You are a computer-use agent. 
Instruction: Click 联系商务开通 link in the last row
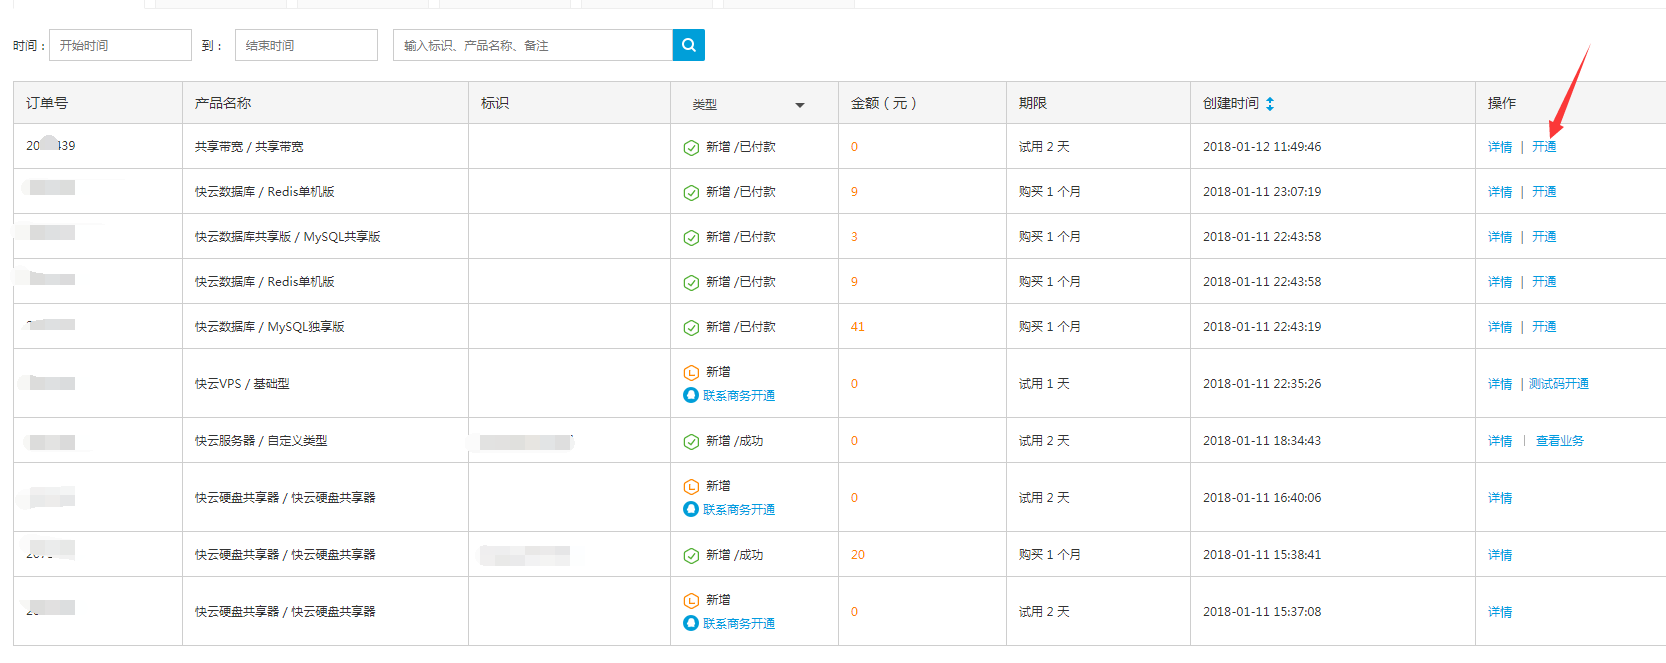[x=738, y=624]
